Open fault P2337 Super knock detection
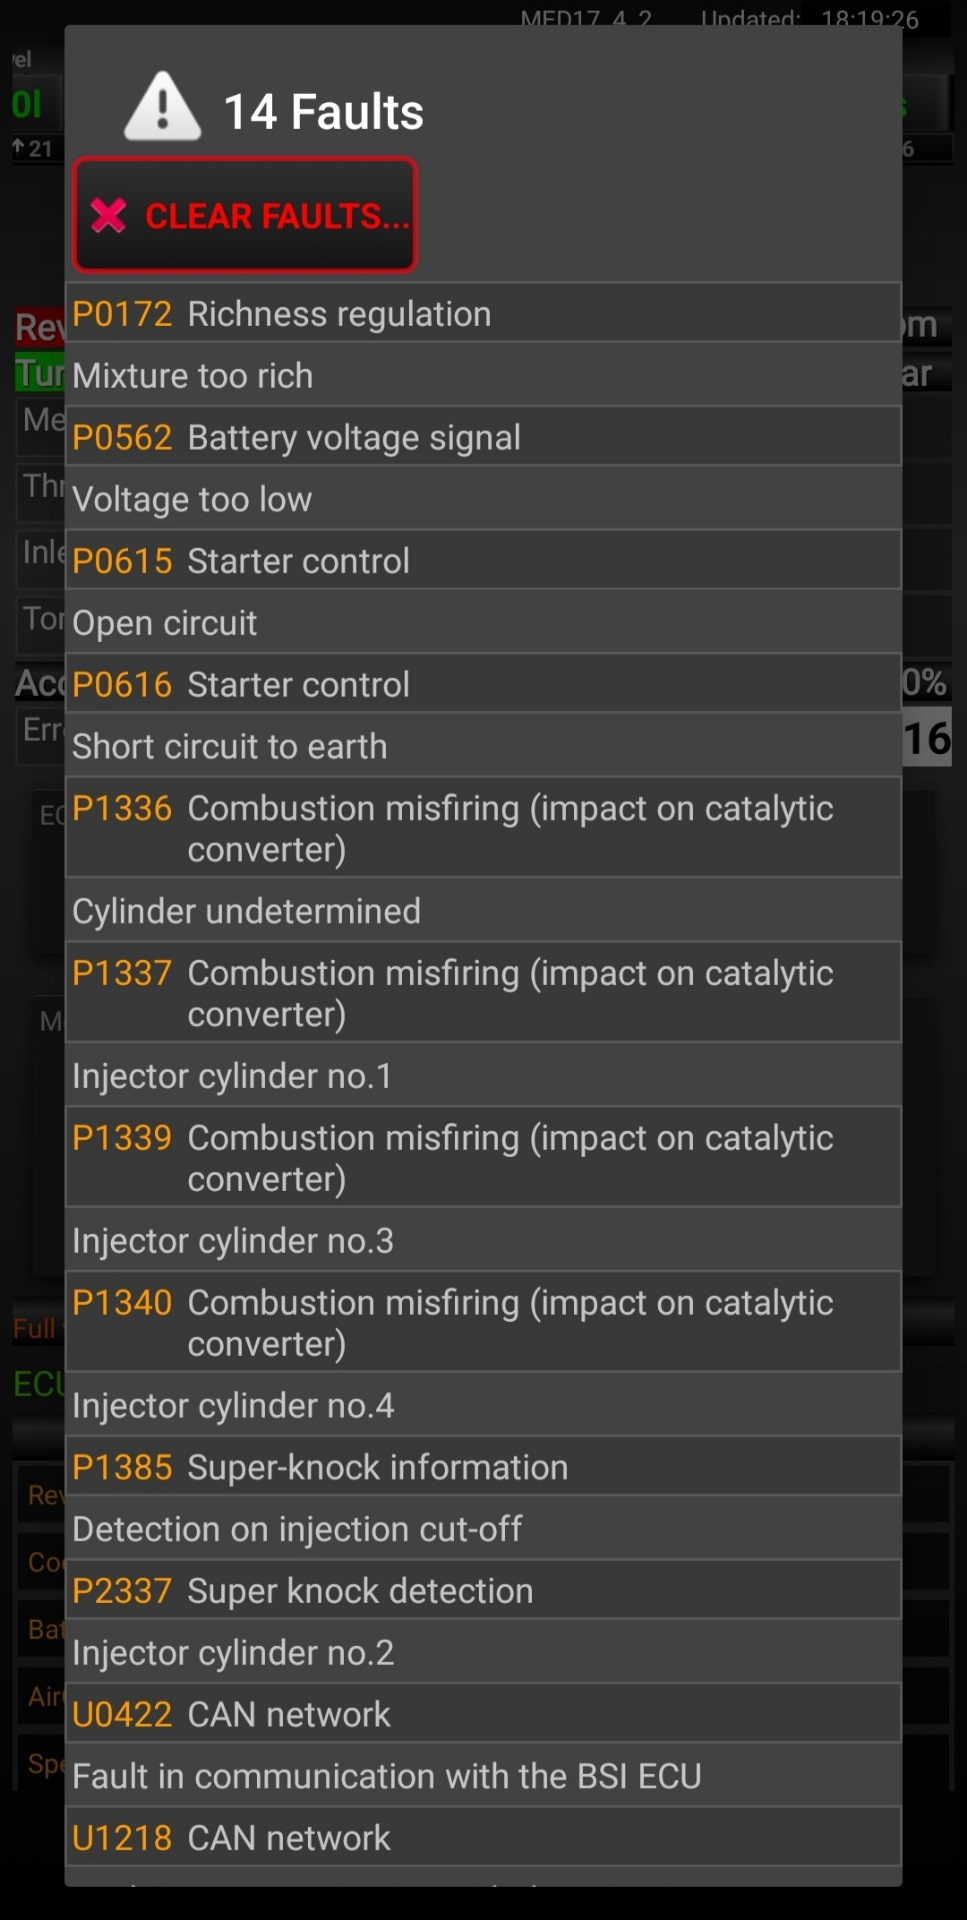Viewport: 967px width, 1920px height. pos(482,1591)
